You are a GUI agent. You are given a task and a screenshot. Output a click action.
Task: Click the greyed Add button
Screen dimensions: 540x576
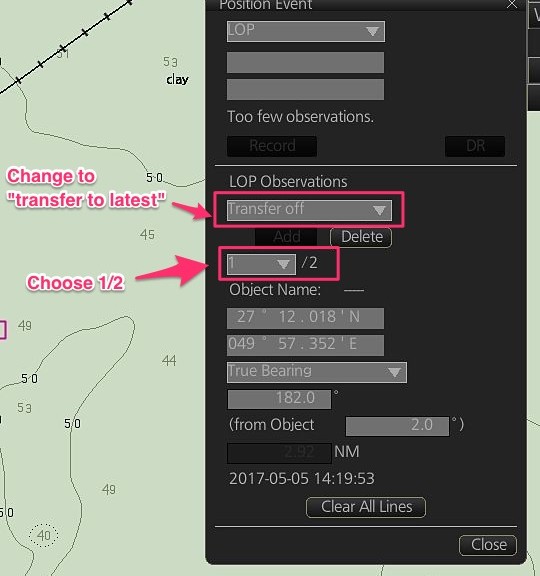[x=286, y=237]
